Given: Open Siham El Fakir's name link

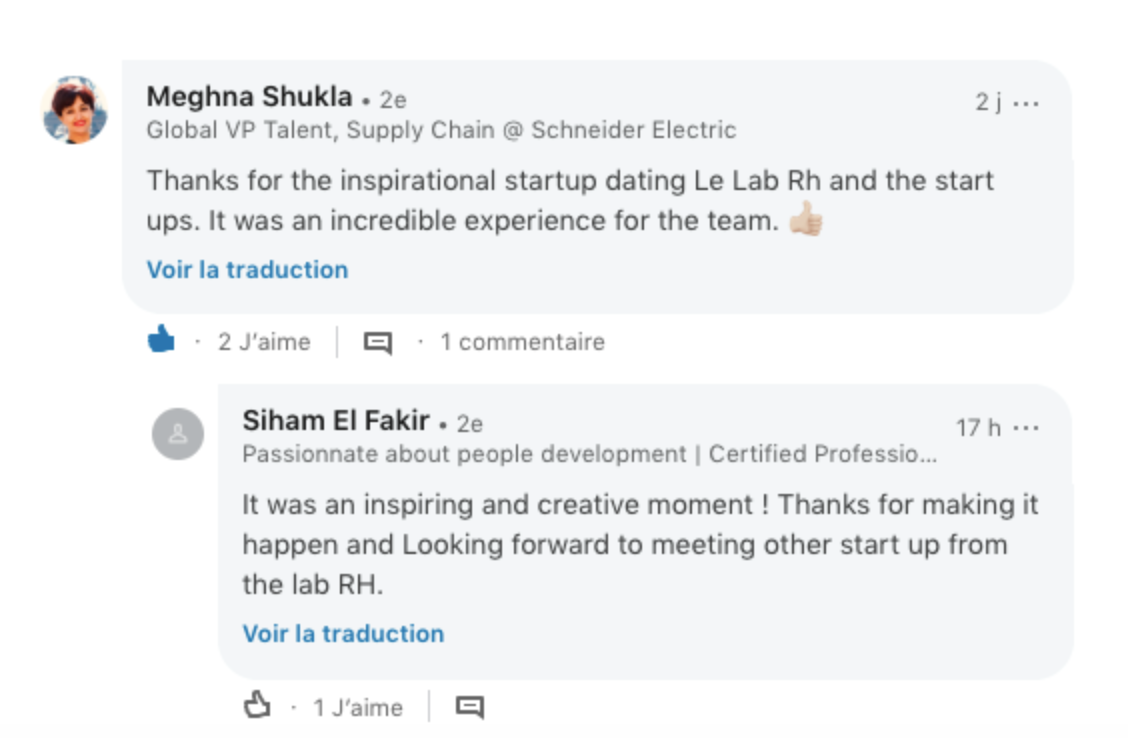Looking at the screenshot, I should pyautogui.click(x=336, y=421).
